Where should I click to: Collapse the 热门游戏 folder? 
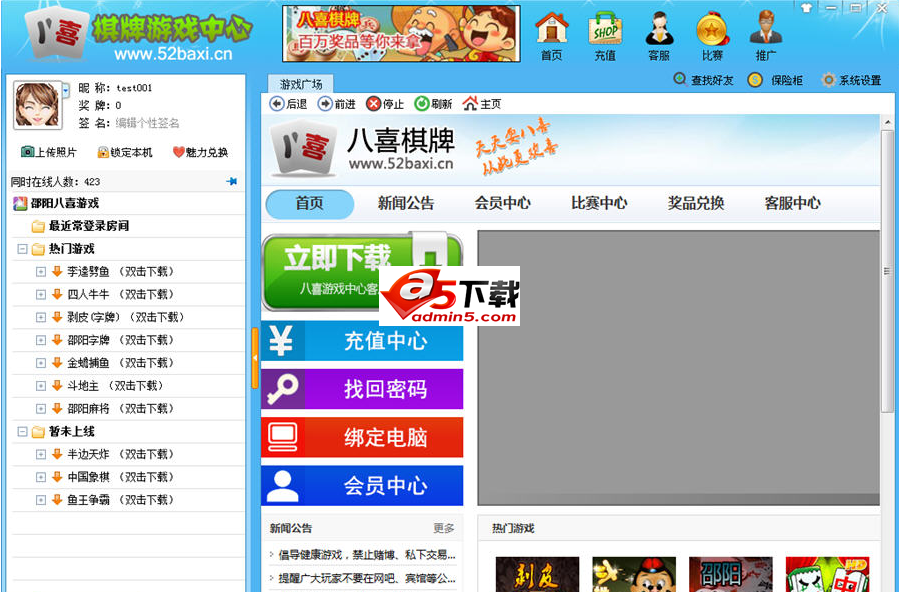pyautogui.click(x=22, y=249)
